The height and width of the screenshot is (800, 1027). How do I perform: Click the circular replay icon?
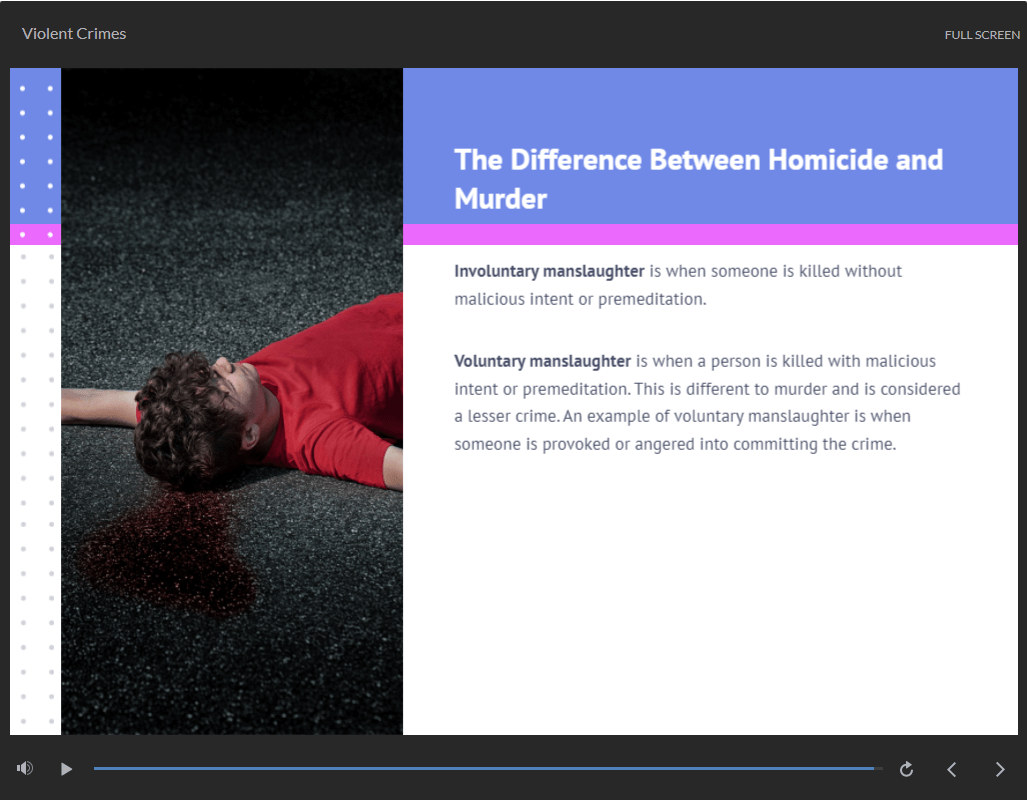tap(906, 769)
